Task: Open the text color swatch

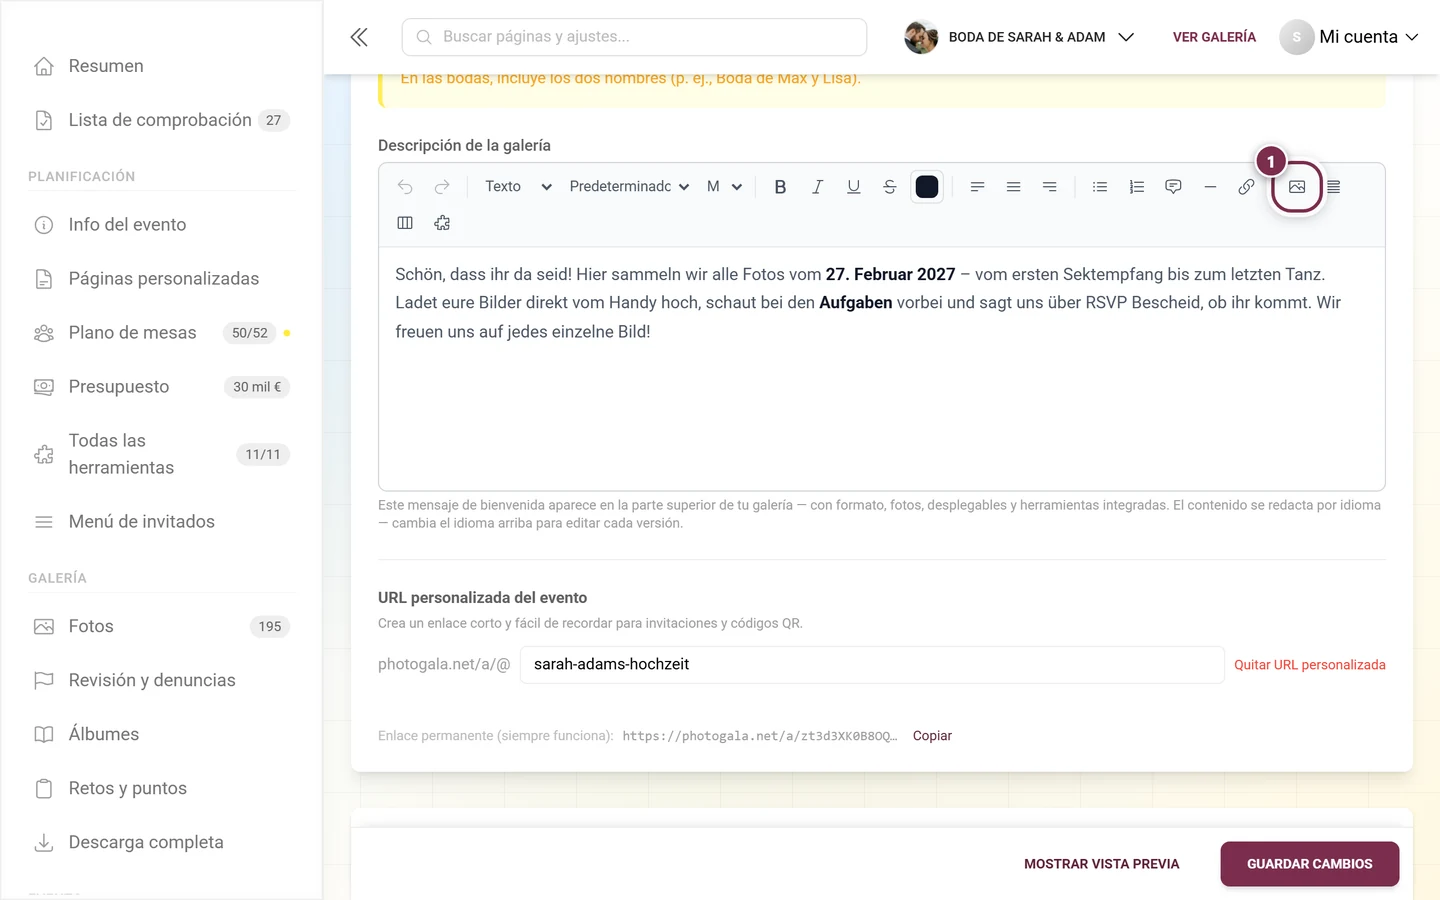Action: [927, 187]
